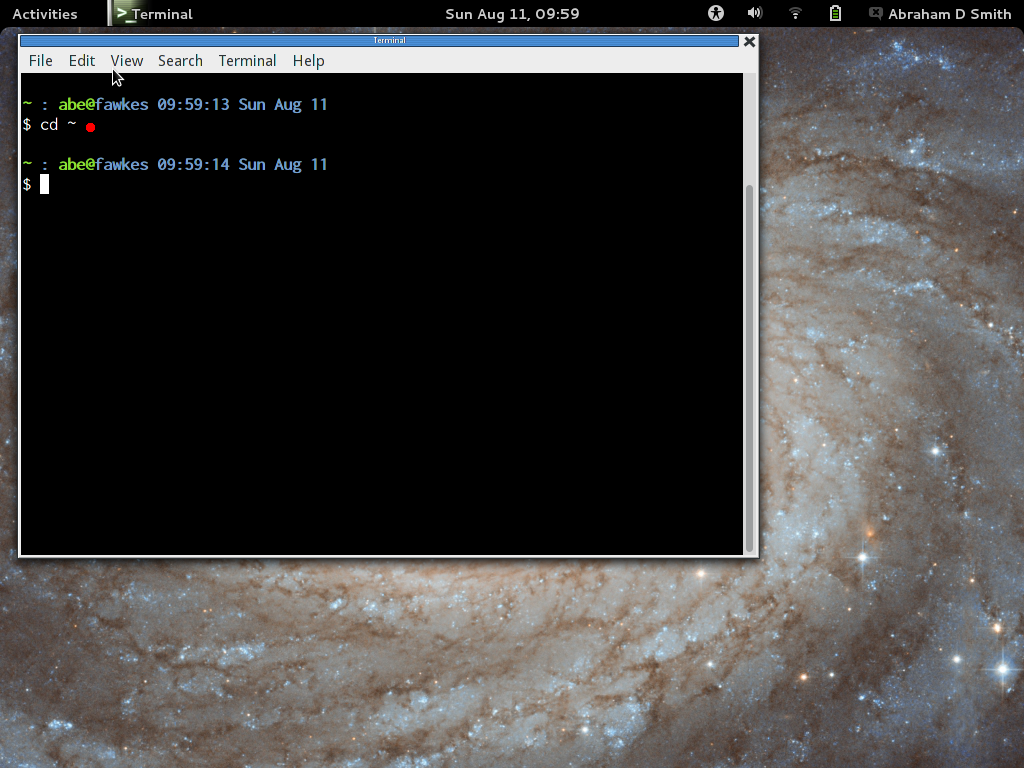Viewport: 1024px width, 768px height.
Task: Open the Help menu
Action: click(x=308, y=61)
